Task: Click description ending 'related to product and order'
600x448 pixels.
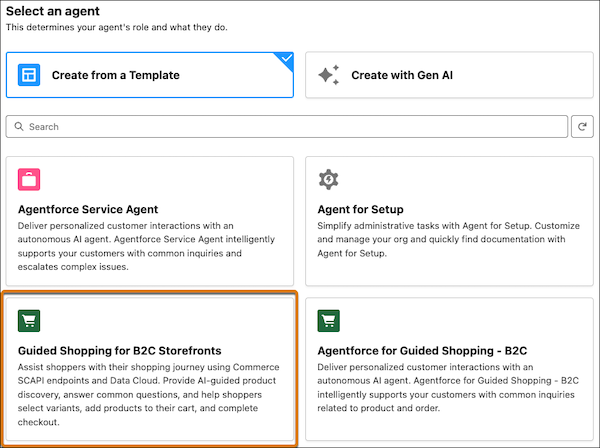Action: point(448,388)
